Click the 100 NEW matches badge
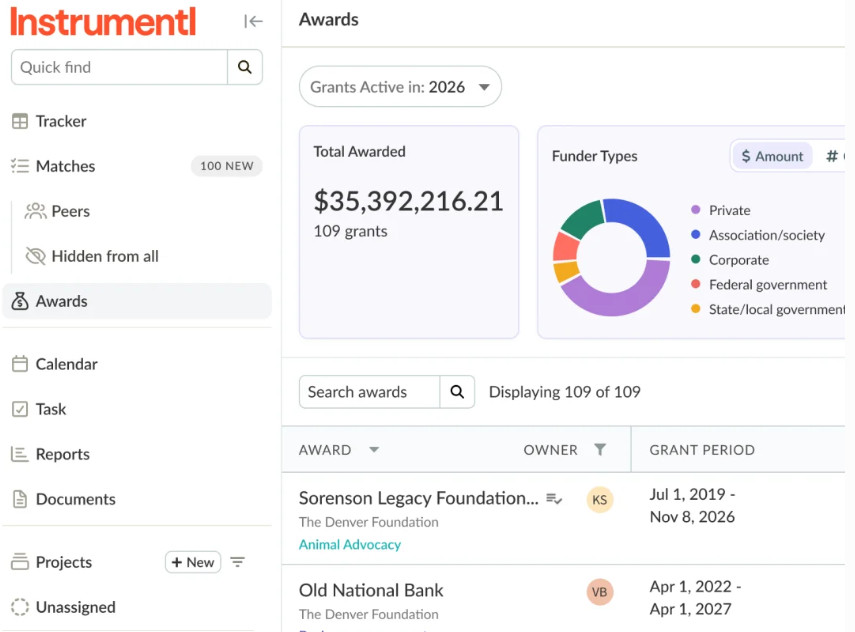The width and height of the screenshot is (855, 632). (226, 166)
